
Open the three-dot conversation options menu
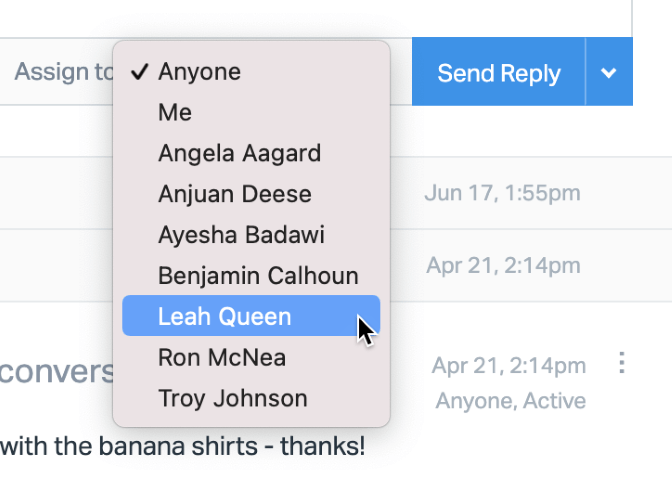click(x=622, y=362)
